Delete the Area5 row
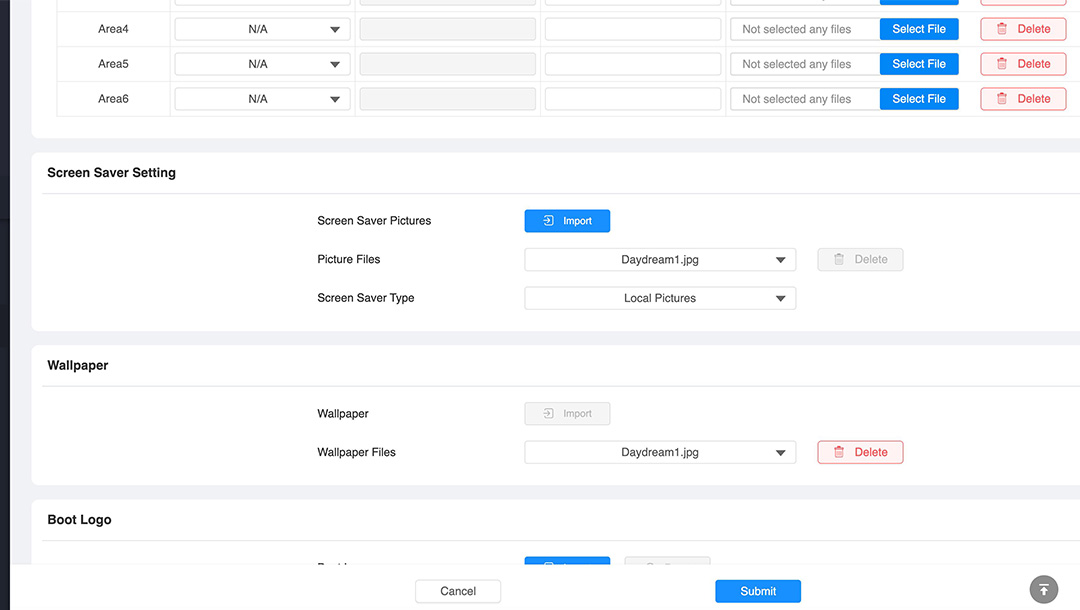 point(1023,64)
